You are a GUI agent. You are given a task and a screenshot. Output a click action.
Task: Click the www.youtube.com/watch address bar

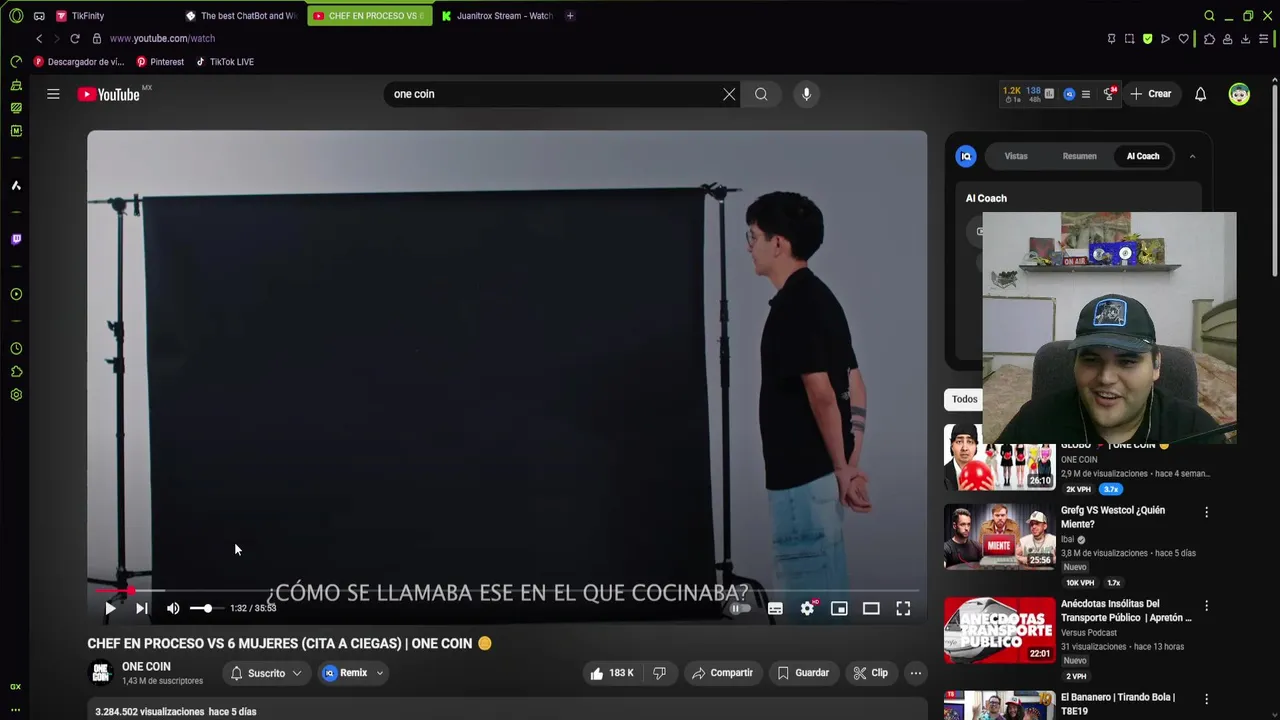[162, 38]
